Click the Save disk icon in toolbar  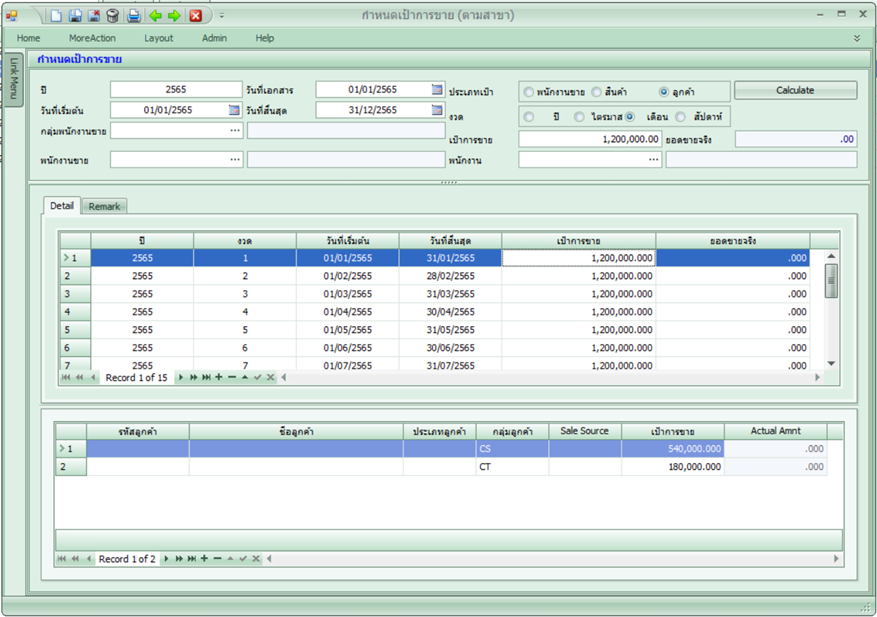click(75, 16)
